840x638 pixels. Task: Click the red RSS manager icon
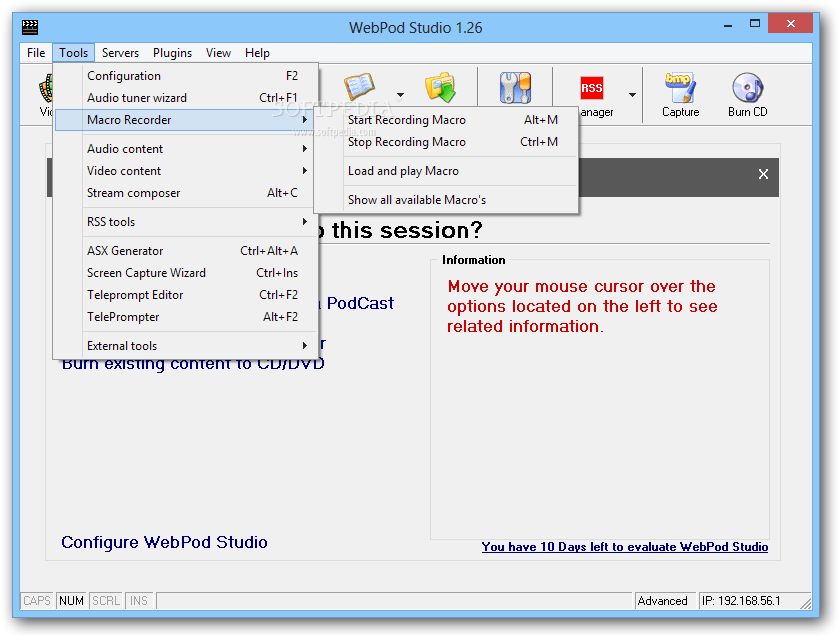pyautogui.click(x=591, y=88)
